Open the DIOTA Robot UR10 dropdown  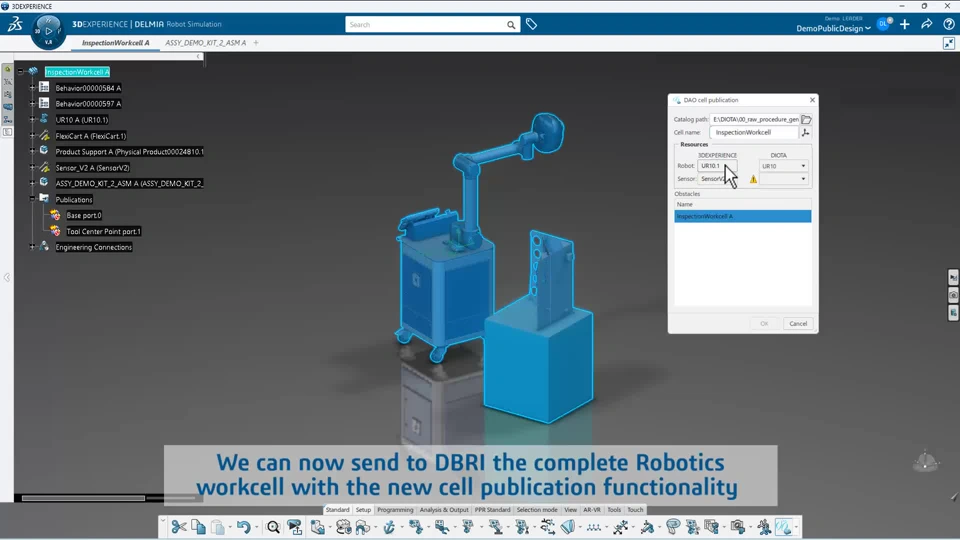784,166
